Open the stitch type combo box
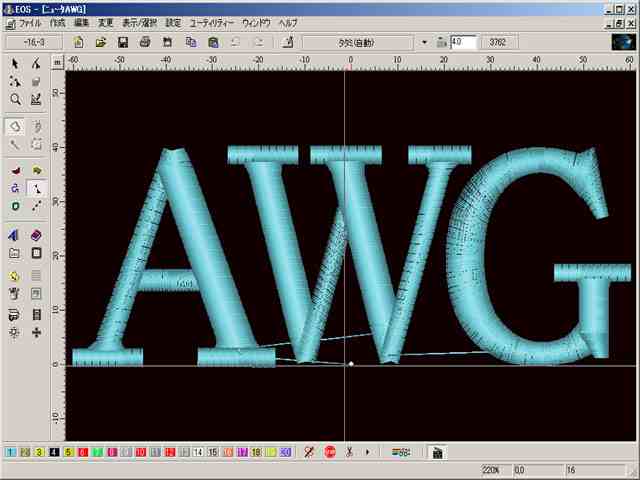This screenshot has width=640, height=480. pyautogui.click(x=358, y=42)
